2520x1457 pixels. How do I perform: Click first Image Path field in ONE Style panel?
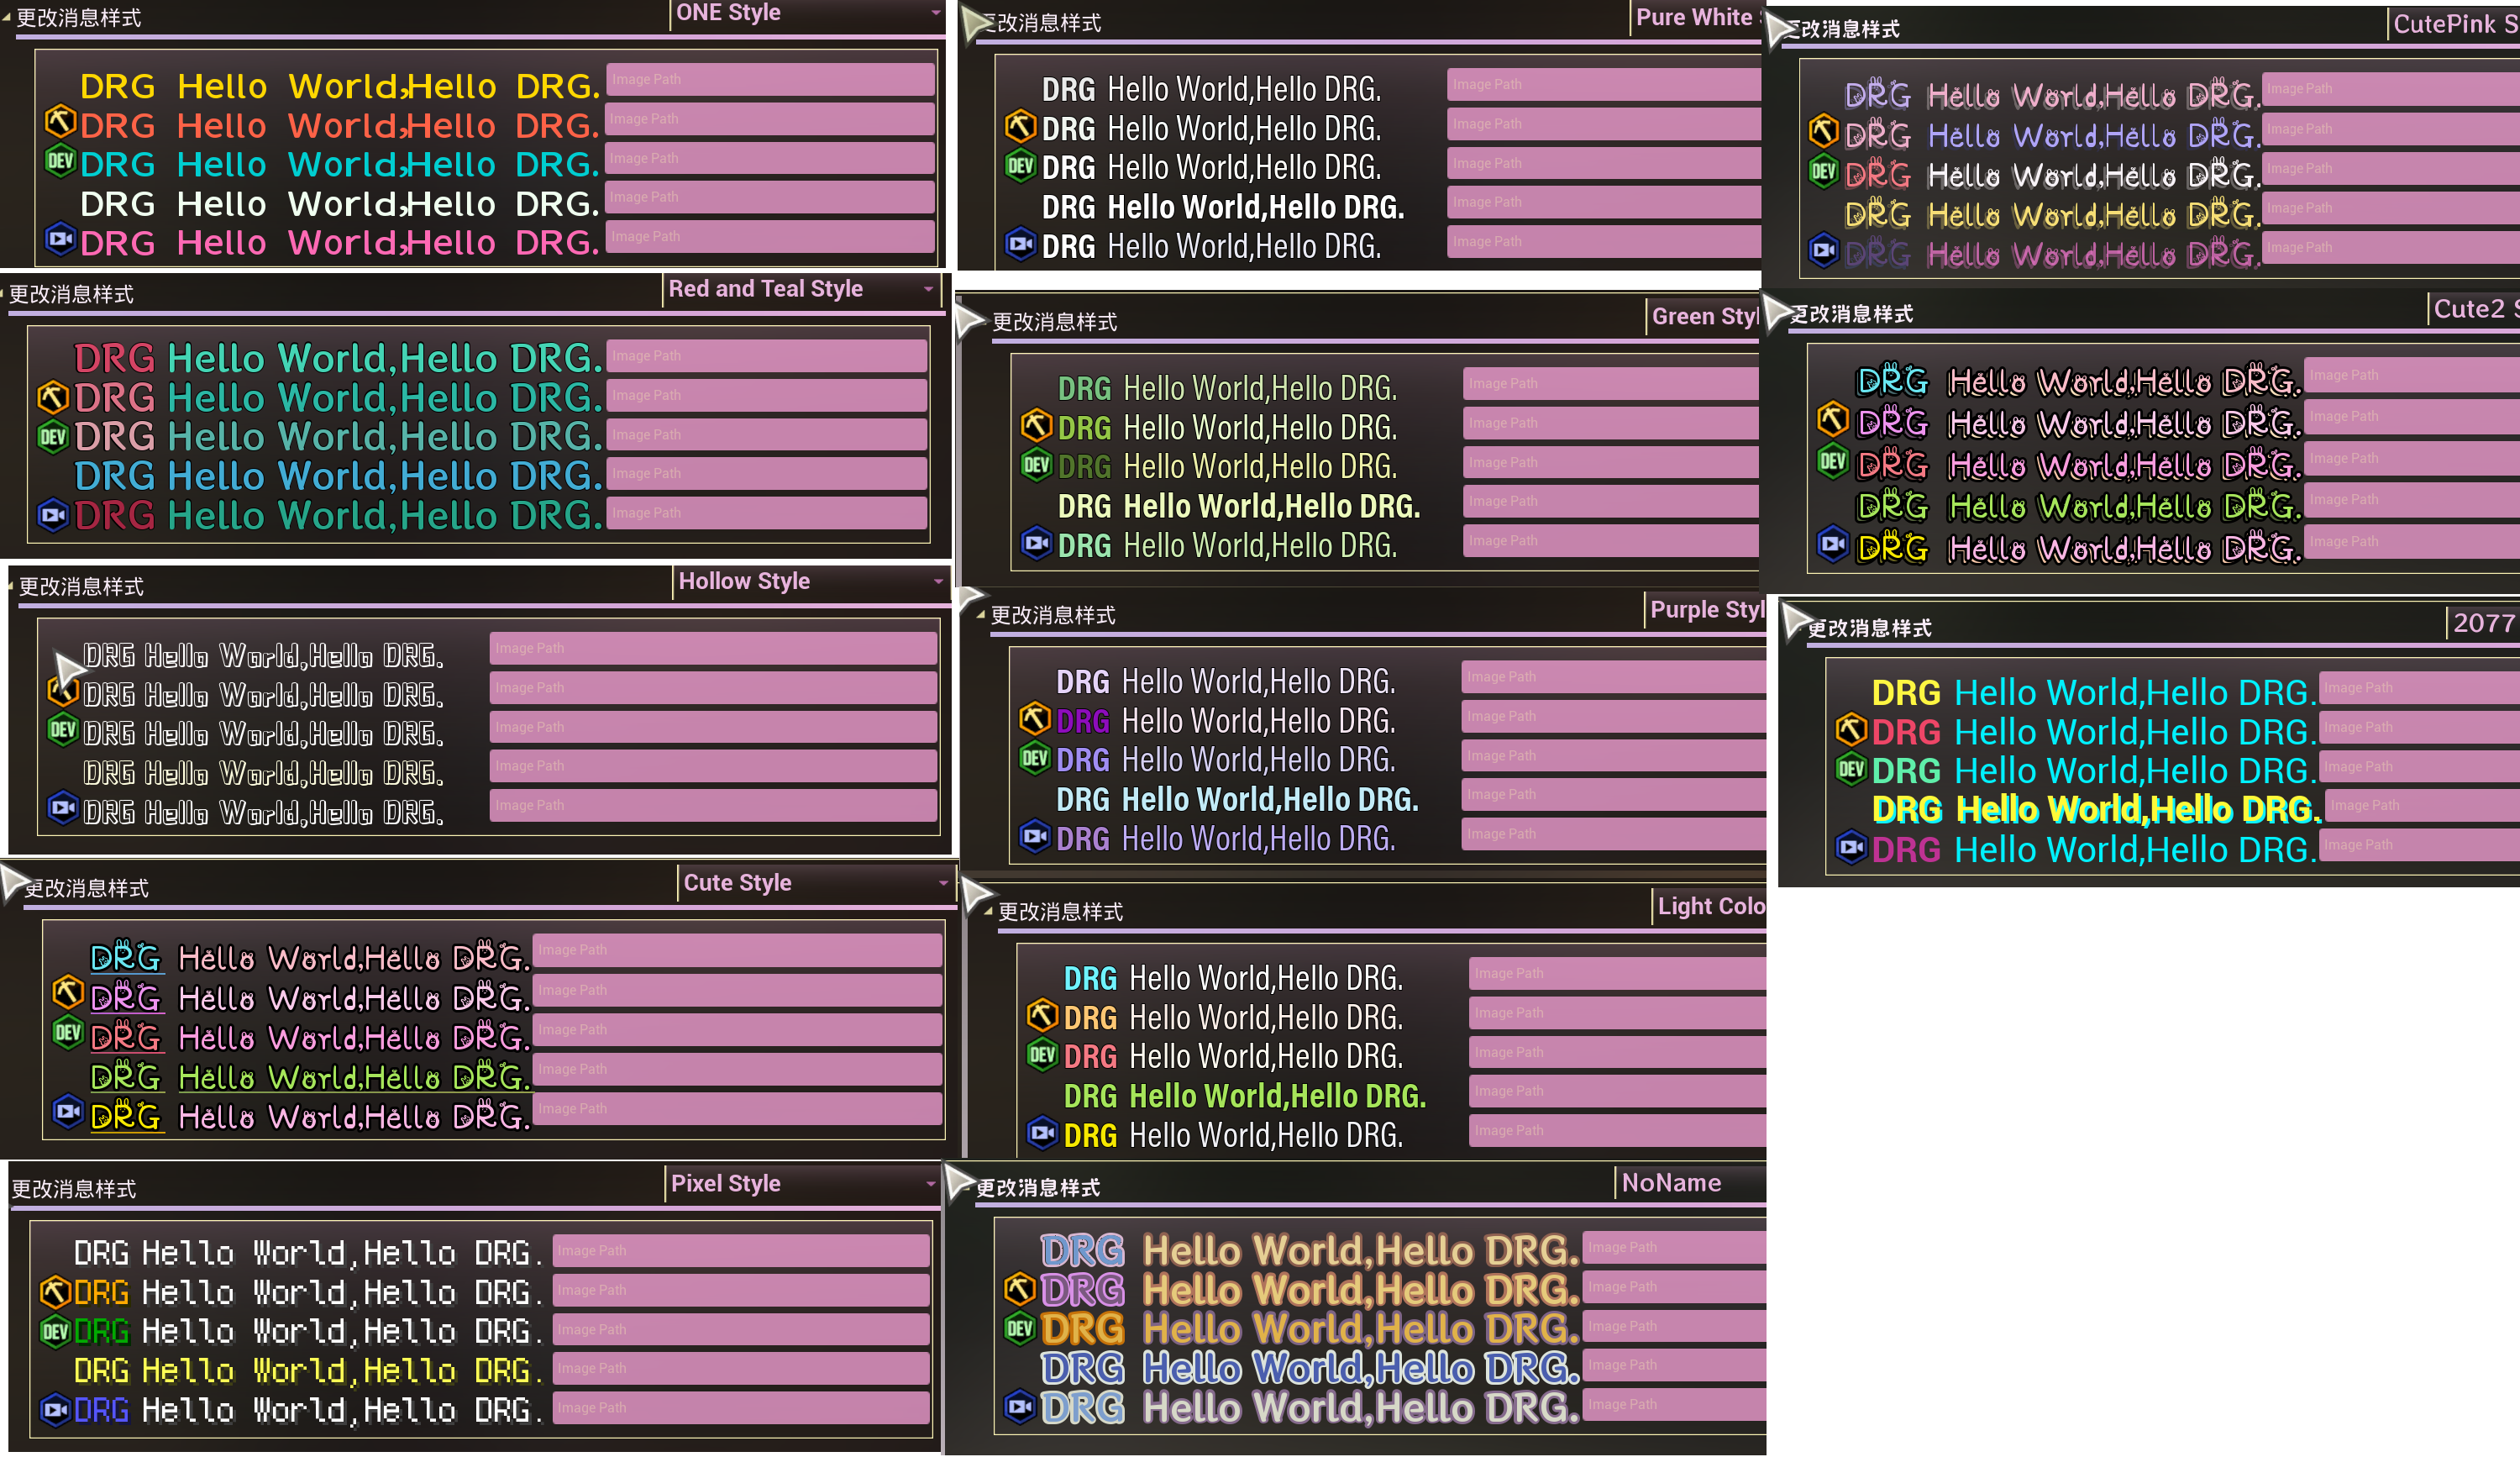[x=770, y=79]
